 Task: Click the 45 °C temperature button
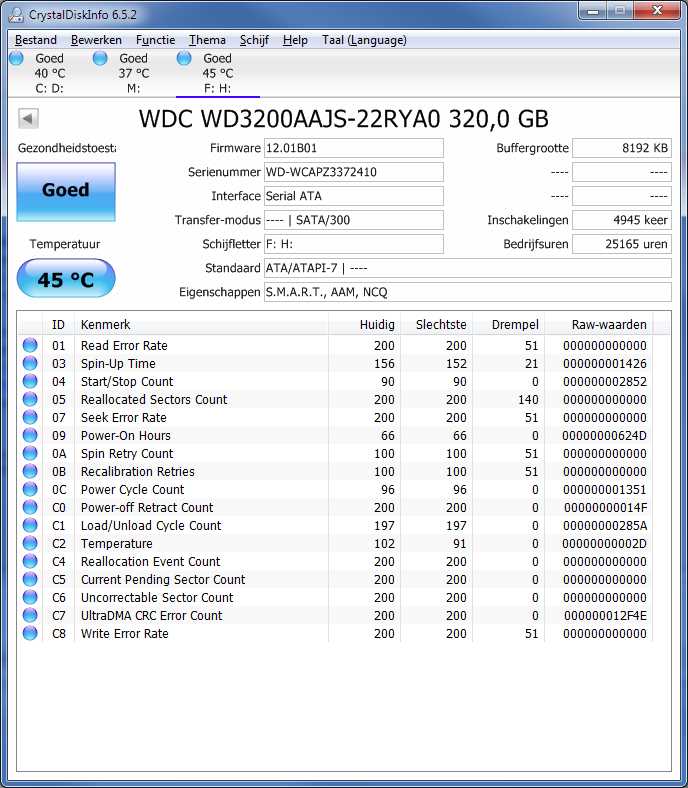tap(66, 278)
